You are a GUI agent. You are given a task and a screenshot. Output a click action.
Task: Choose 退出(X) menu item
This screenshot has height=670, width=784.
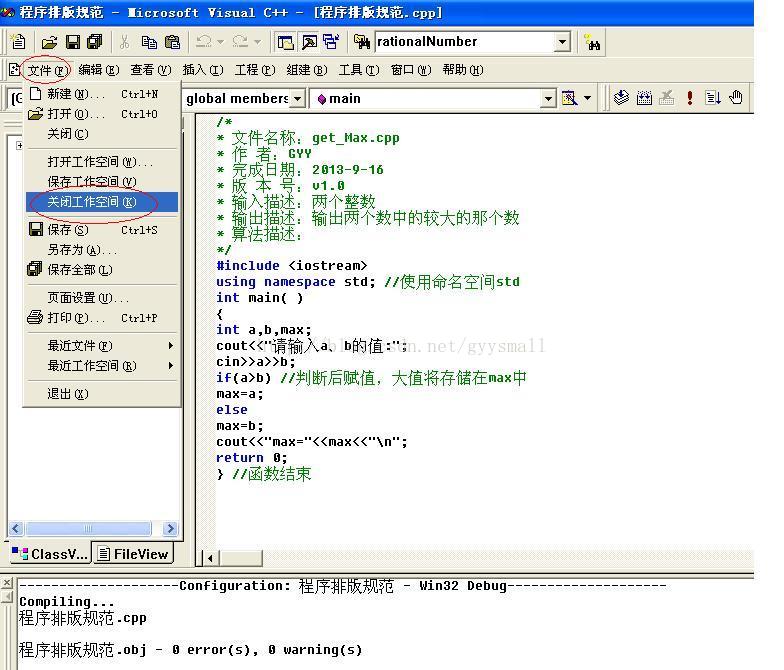coord(102,394)
